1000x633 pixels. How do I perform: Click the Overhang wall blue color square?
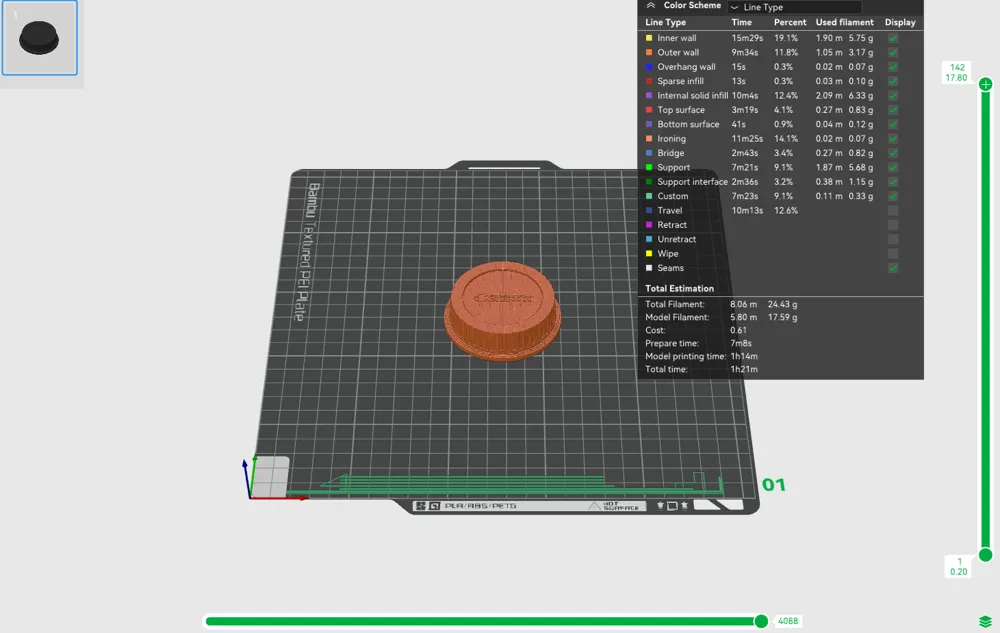point(650,67)
